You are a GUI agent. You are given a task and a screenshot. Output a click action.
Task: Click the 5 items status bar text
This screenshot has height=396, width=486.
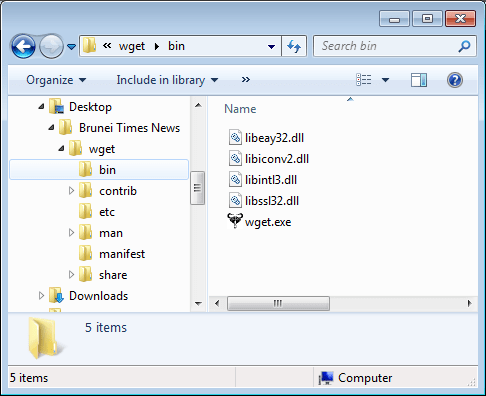(x=29, y=378)
